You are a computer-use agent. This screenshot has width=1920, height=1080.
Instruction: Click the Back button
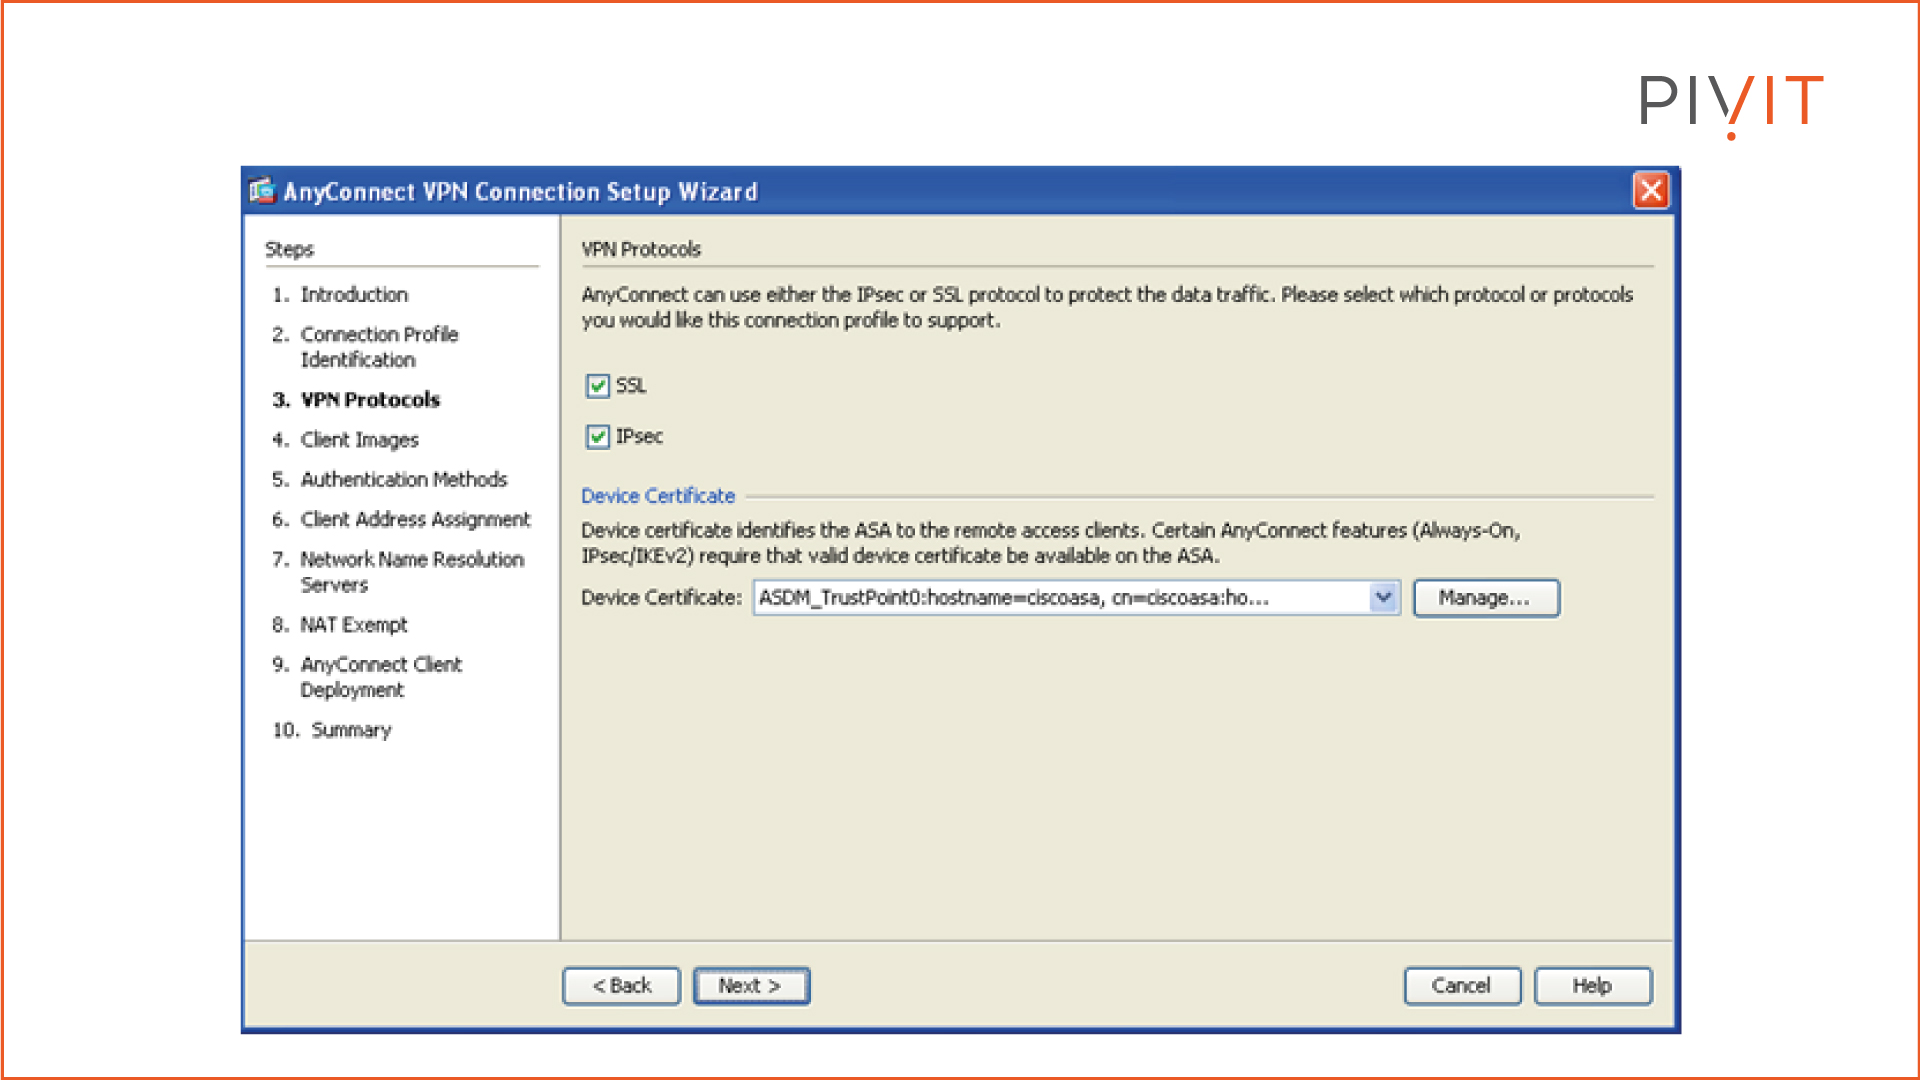(621, 985)
